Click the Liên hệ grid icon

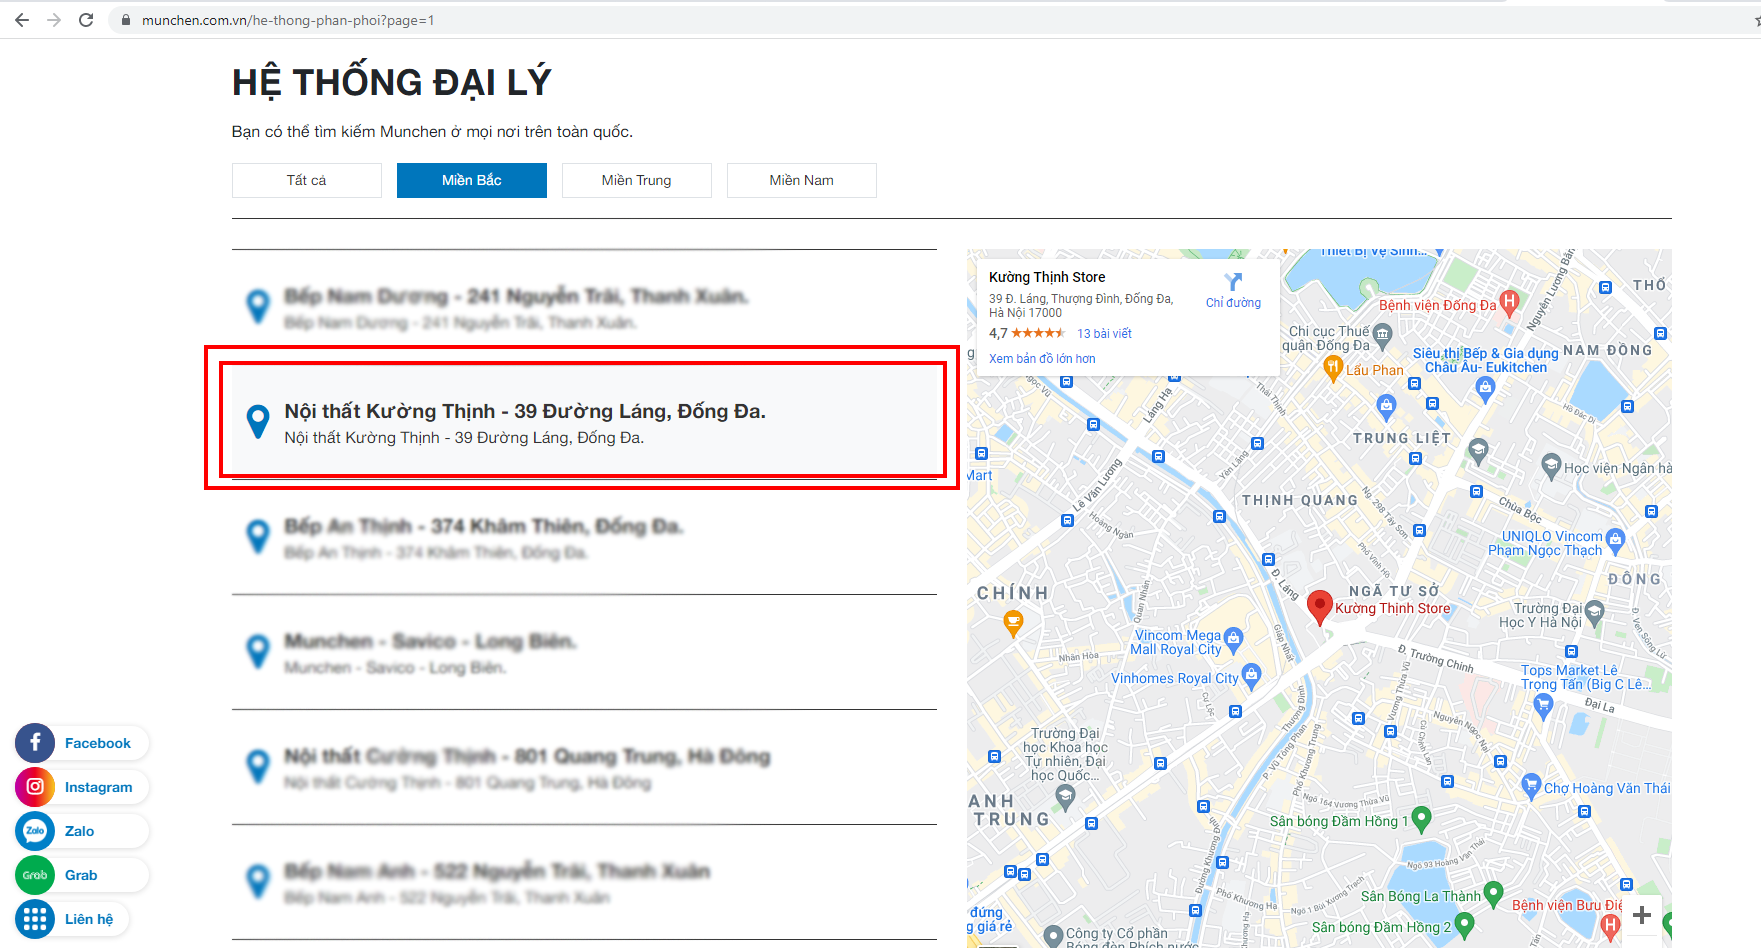point(35,919)
